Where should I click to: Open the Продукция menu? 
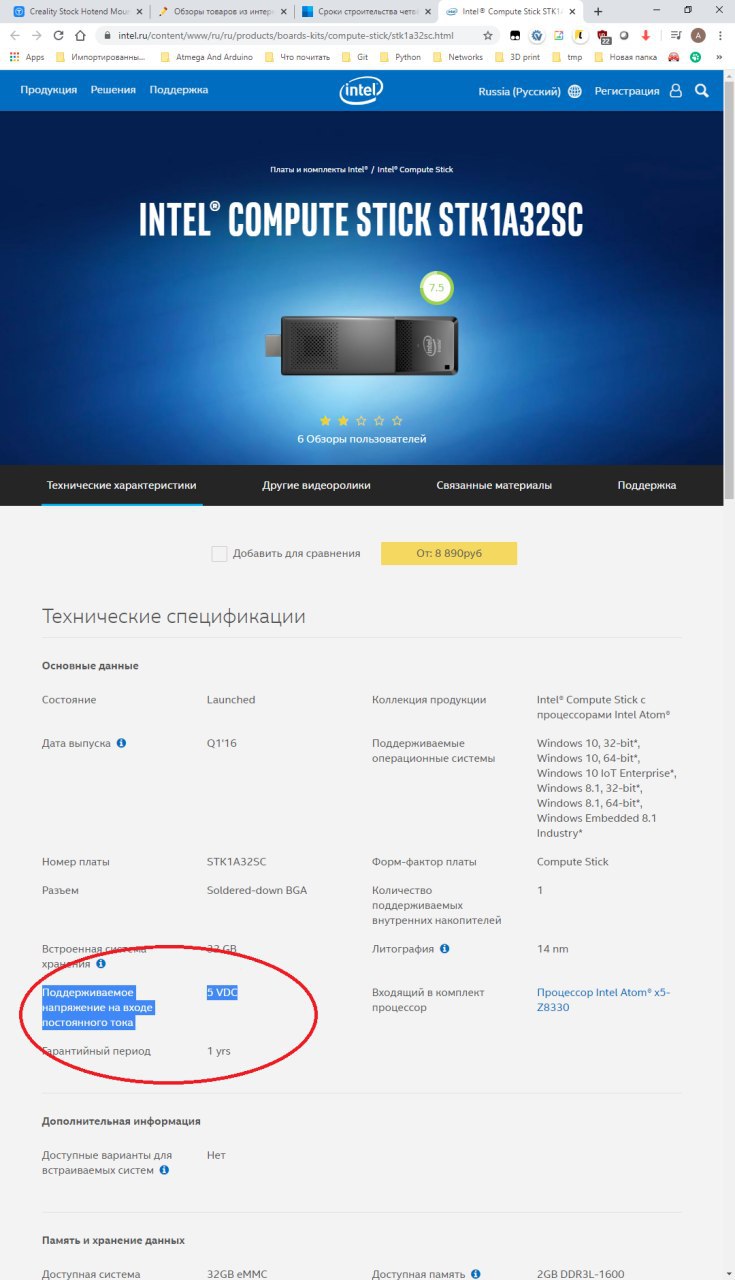tap(49, 90)
